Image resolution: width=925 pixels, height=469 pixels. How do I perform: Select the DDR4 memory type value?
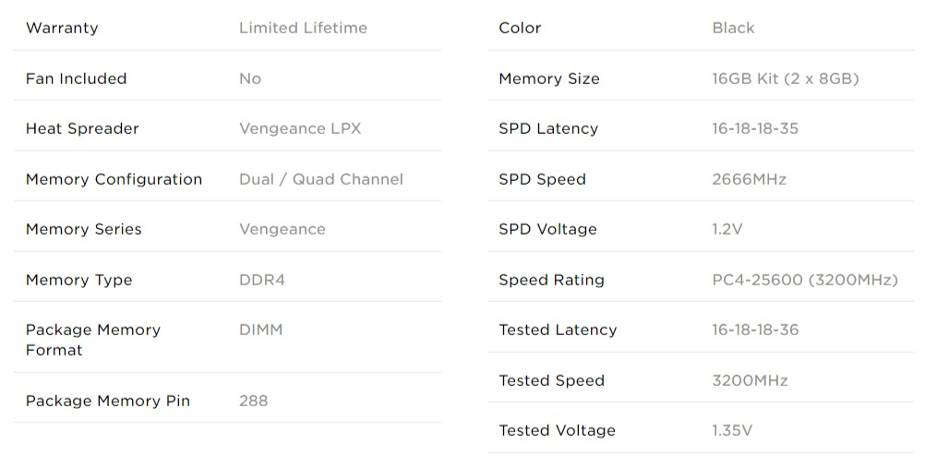click(262, 280)
